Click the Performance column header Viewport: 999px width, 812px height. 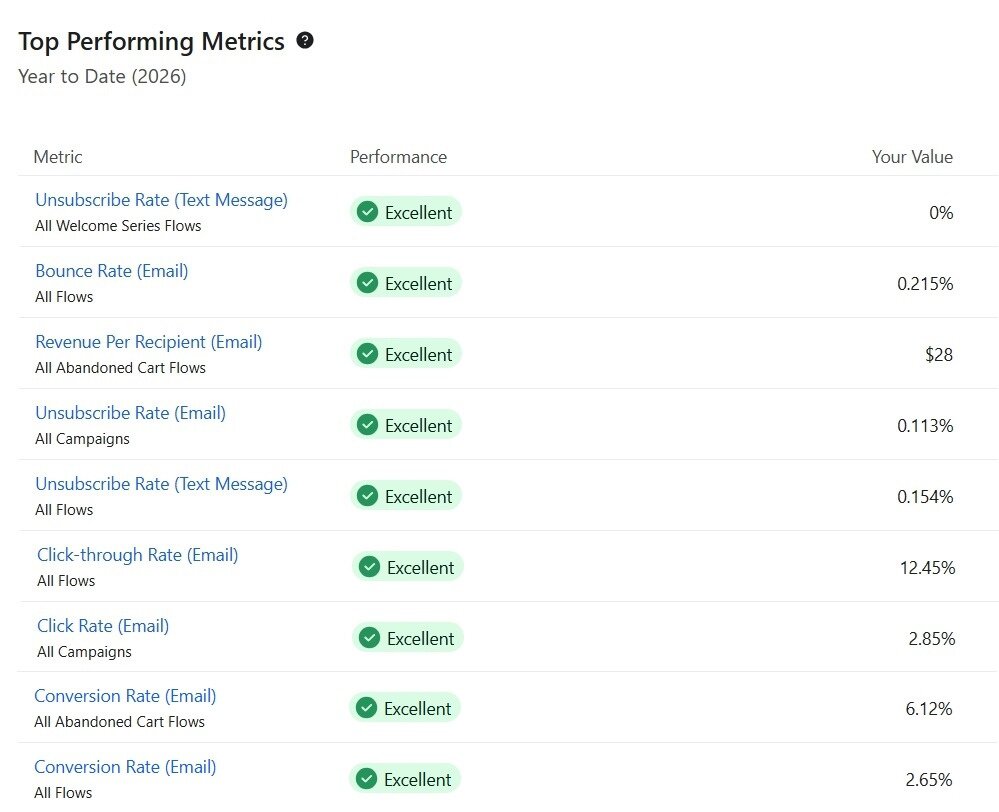click(399, 157)
